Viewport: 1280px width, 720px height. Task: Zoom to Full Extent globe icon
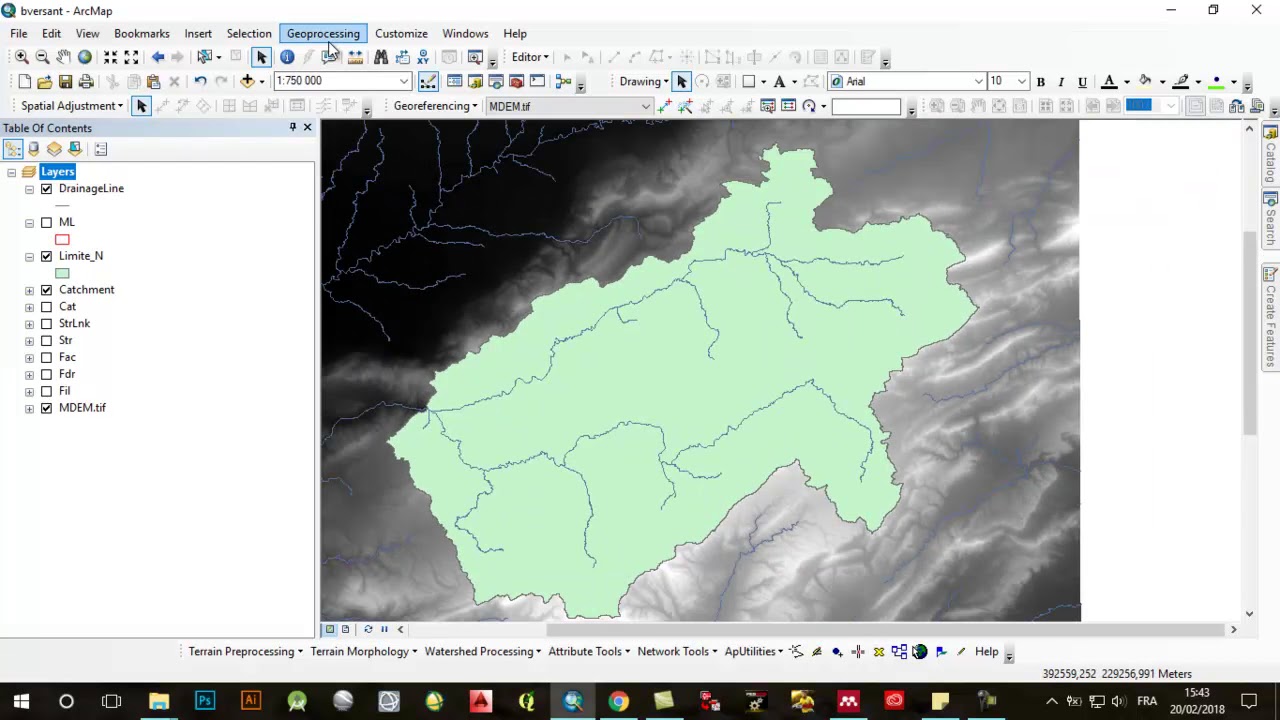click(x=85, y=57)
